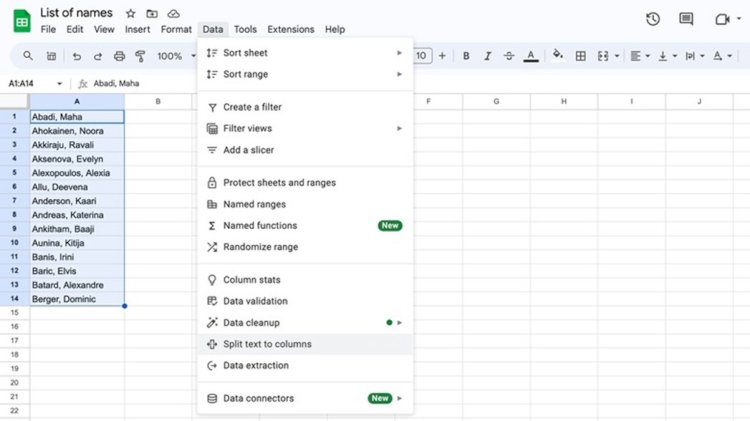
Task: Open the Extensions menu
Action: point(291,29)
